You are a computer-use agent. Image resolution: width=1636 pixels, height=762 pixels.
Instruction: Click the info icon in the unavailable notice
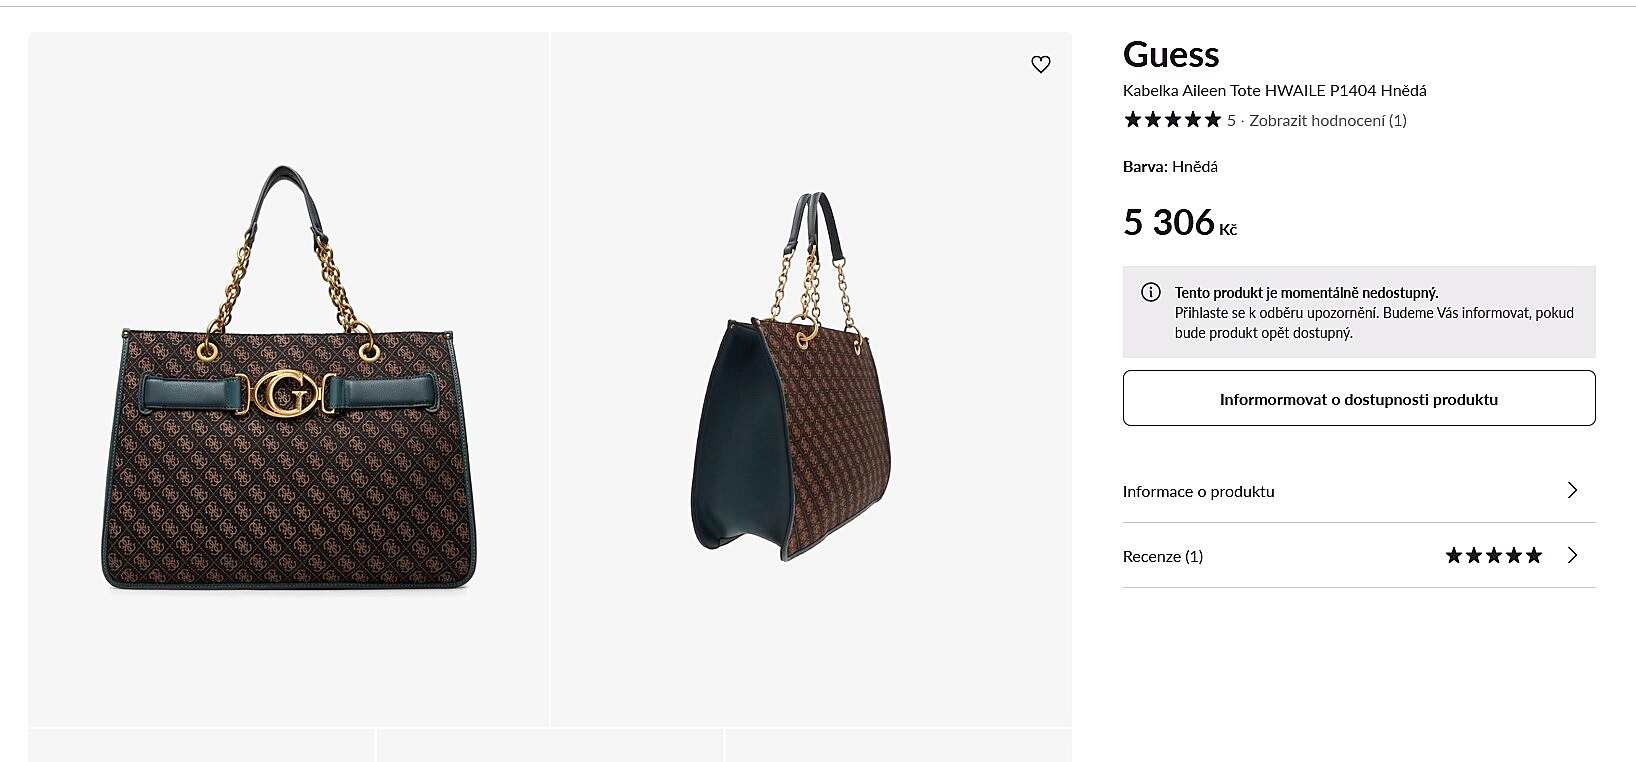click(x=1150, y=292)
